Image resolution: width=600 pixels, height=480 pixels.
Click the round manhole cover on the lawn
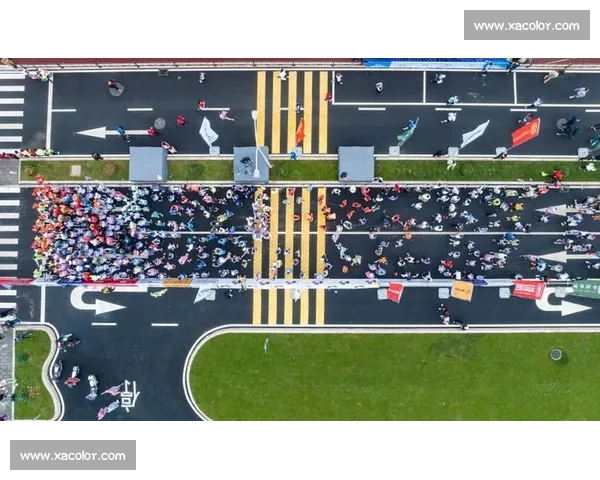[x=556, y=354]
